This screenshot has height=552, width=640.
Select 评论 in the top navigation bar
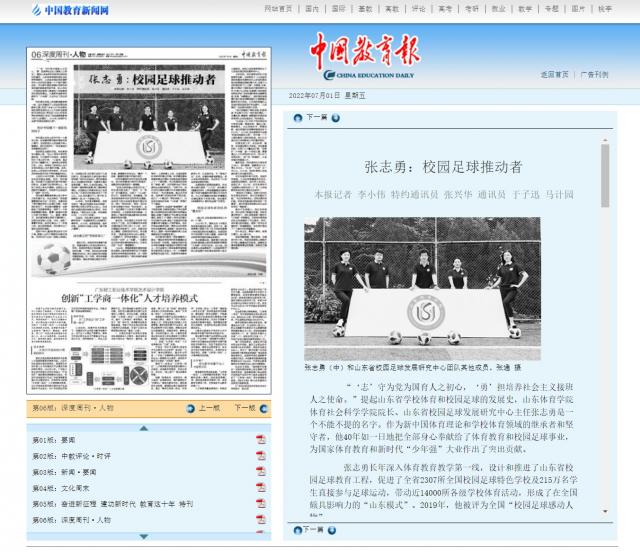point(418,8)
